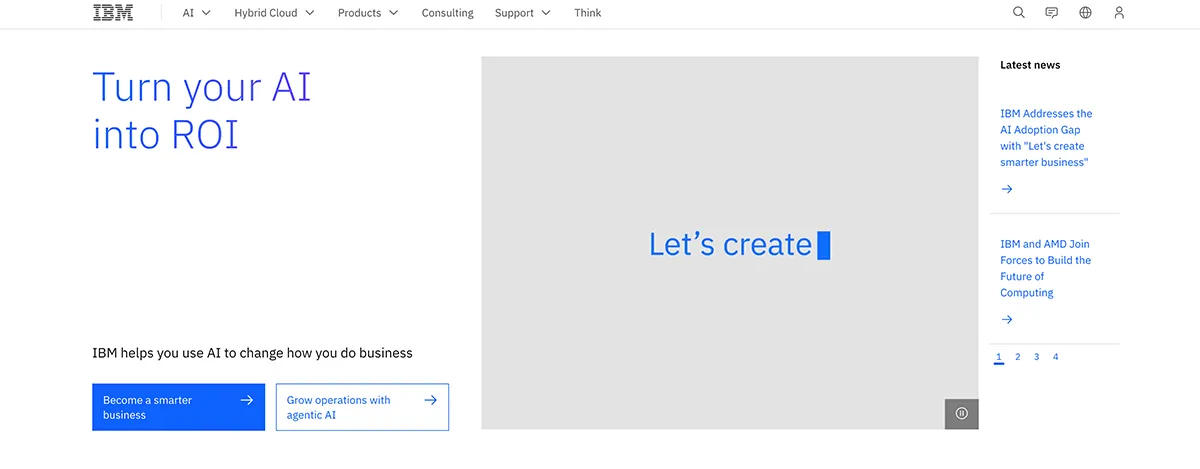Click arrow under IBM and AMD Join Forces
This screenshot has width=1200, height=469.
click(x=1007, y=320)
